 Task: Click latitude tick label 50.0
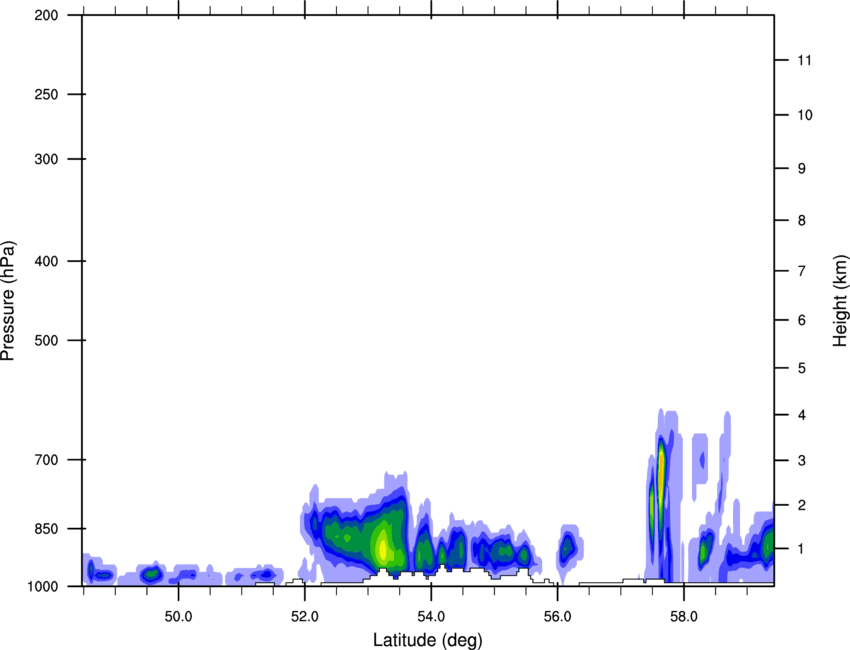tap(178, 617)
